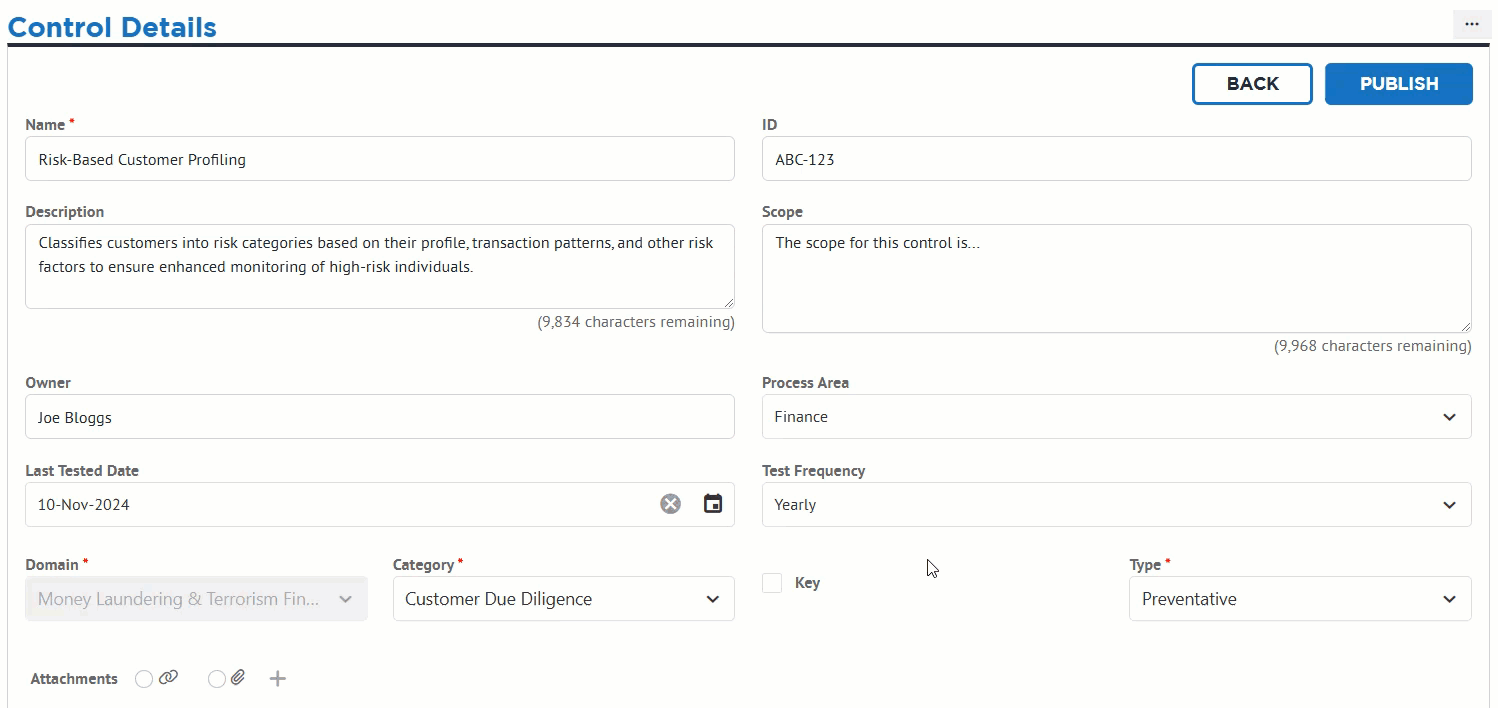1498x708 pixels.
Task: Publish the control with PUBLISH button
Action: click(1399, 84)
